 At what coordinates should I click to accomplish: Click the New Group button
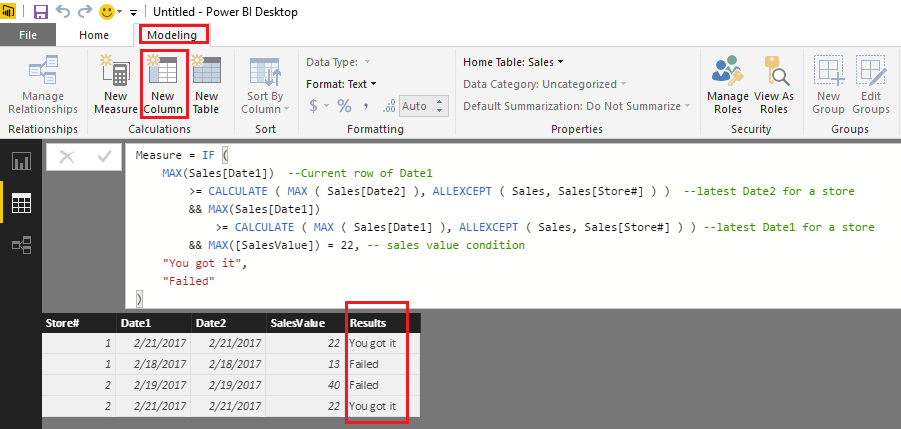[828, 85]
